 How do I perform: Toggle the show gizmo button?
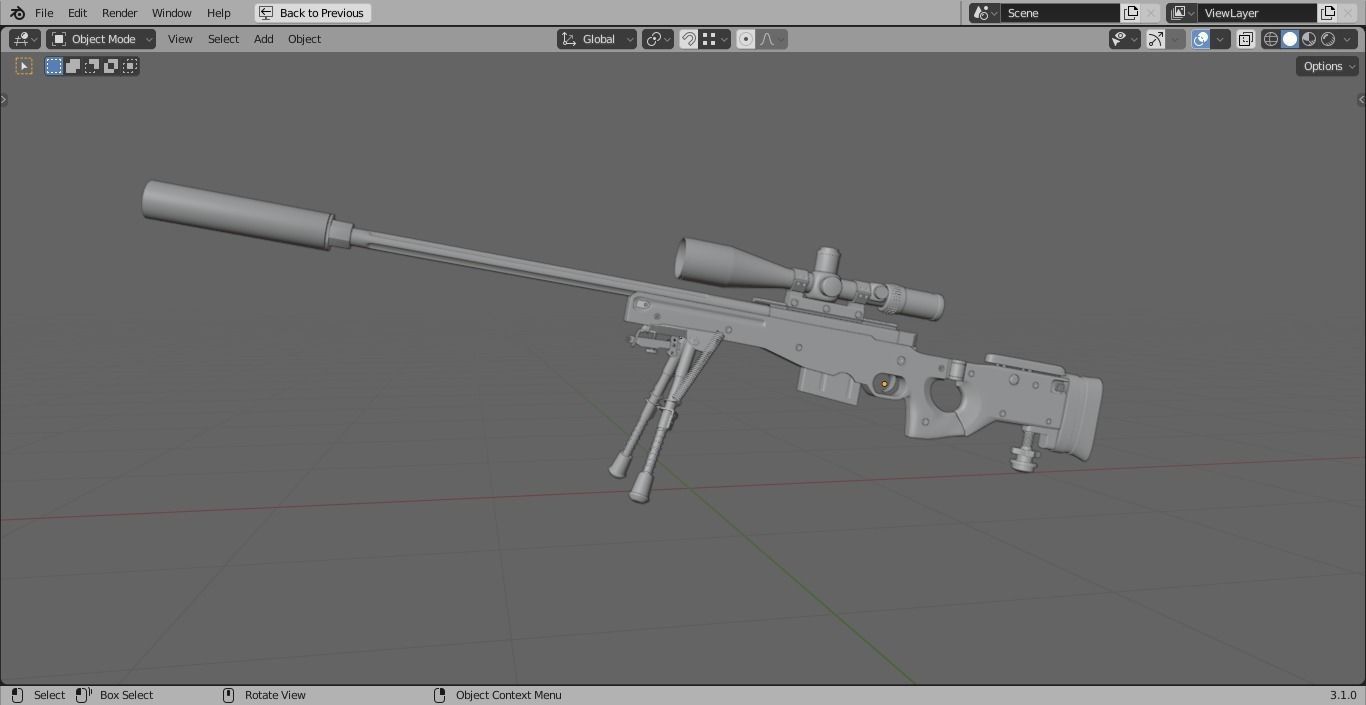[x=1156, y=39]
